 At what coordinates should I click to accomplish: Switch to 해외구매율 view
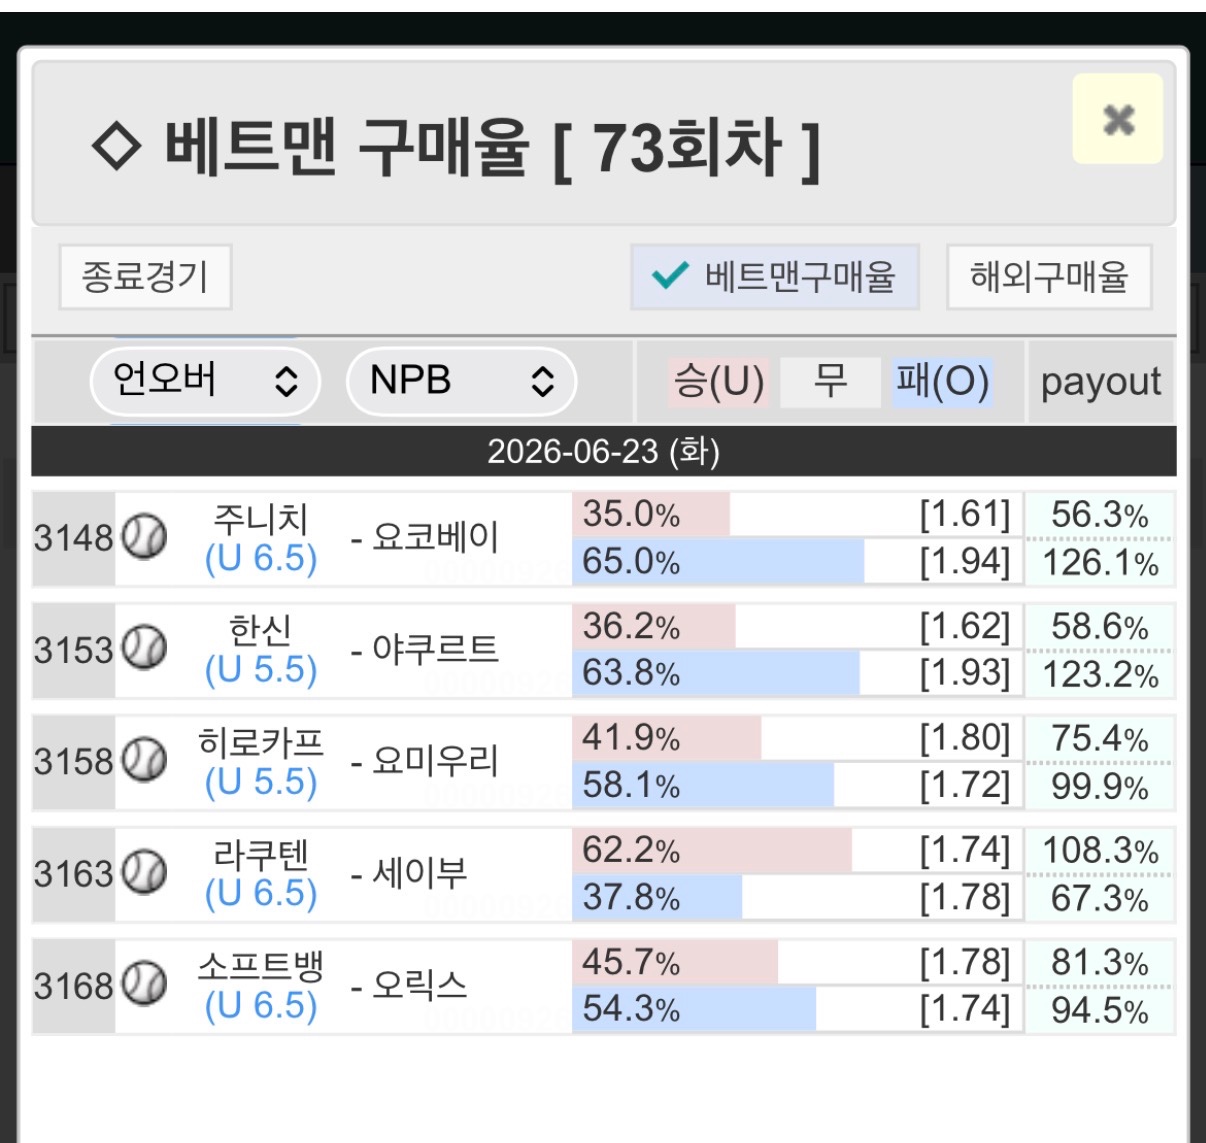pyautogui.click(x=1049, y=276)
